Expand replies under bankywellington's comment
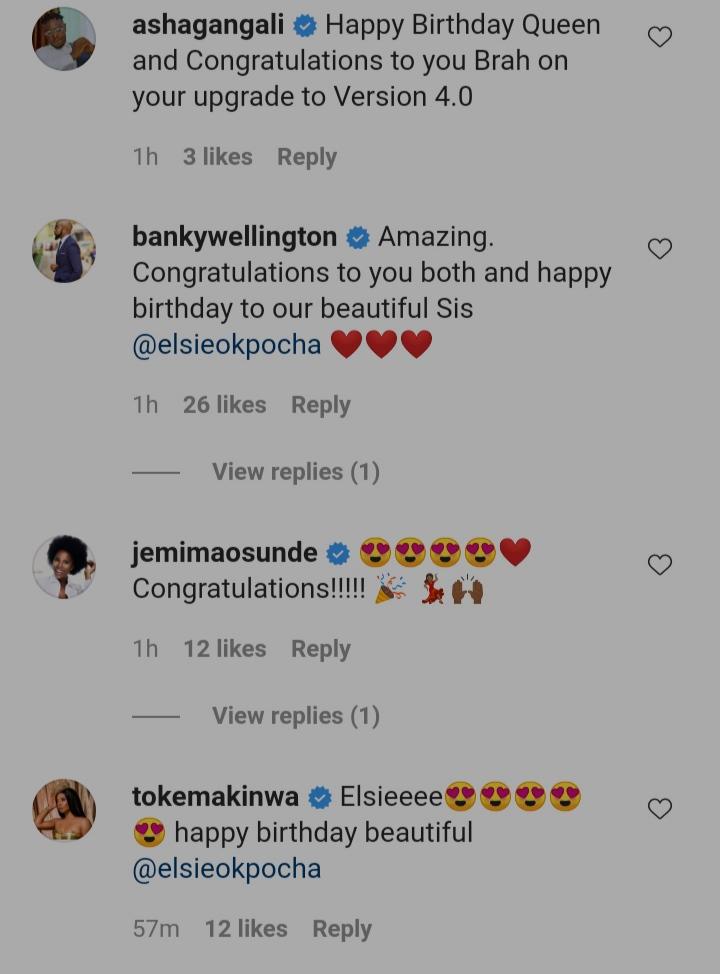Screen dimensions: 720x974 (295, 472)
